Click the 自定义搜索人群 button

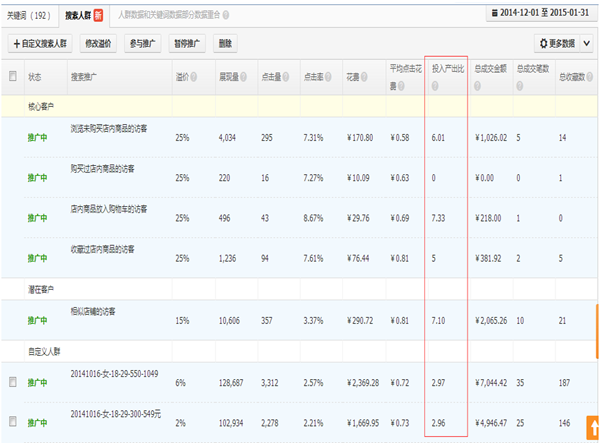(40, 44)
